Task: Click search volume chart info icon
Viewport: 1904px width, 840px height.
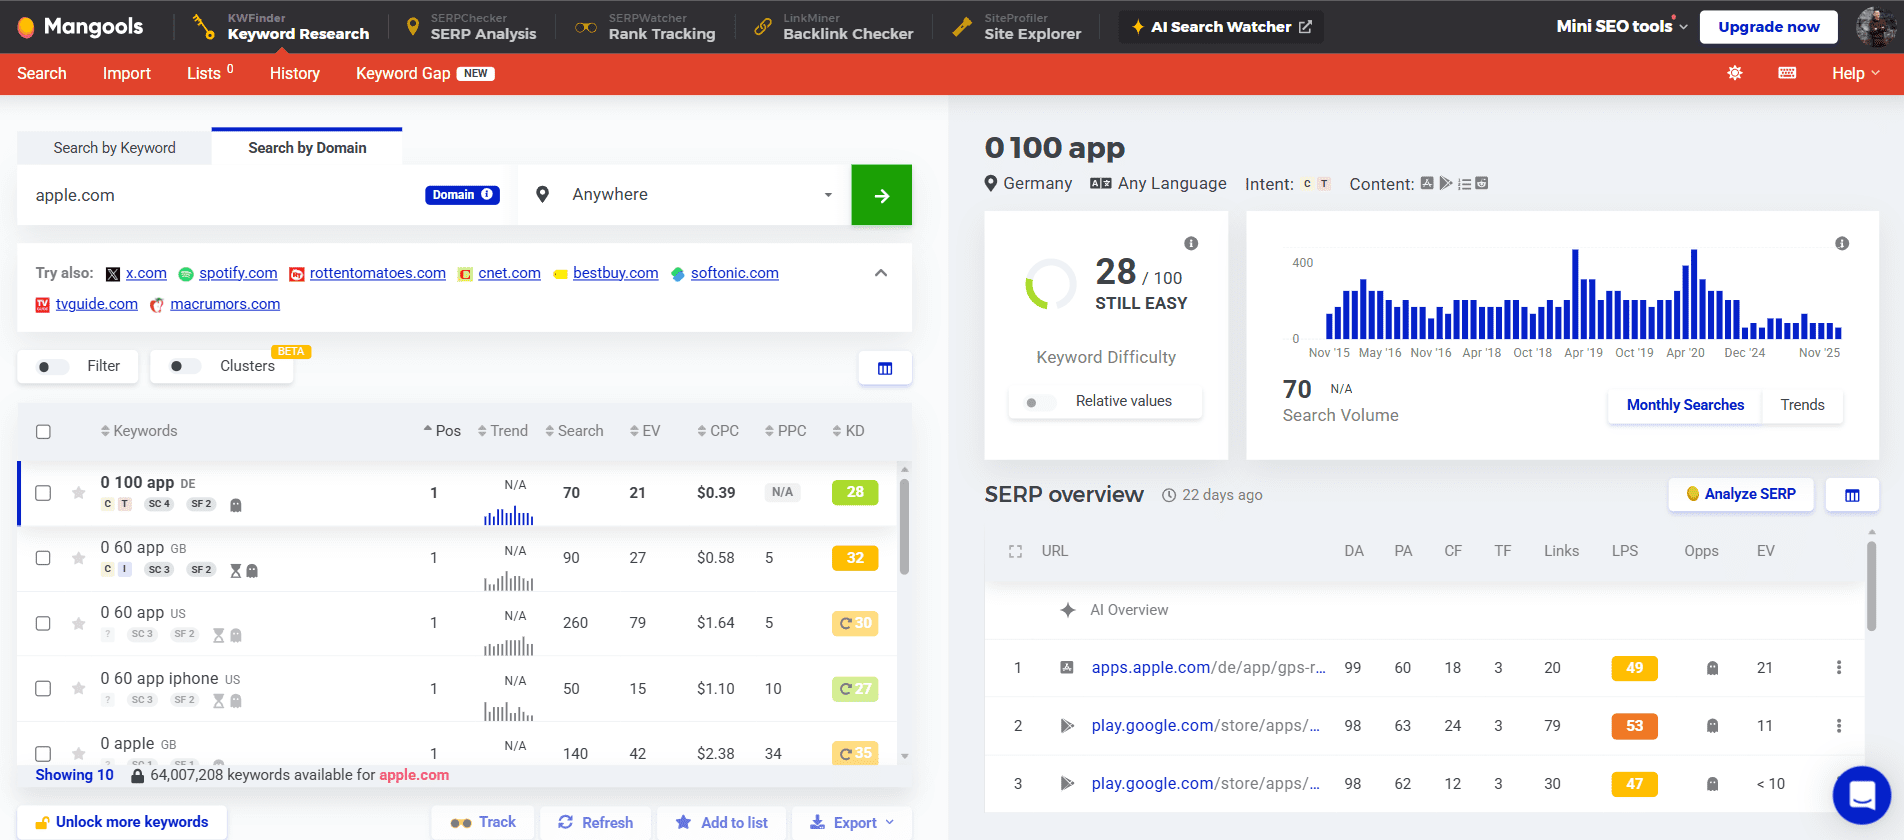Action: 1842,243
